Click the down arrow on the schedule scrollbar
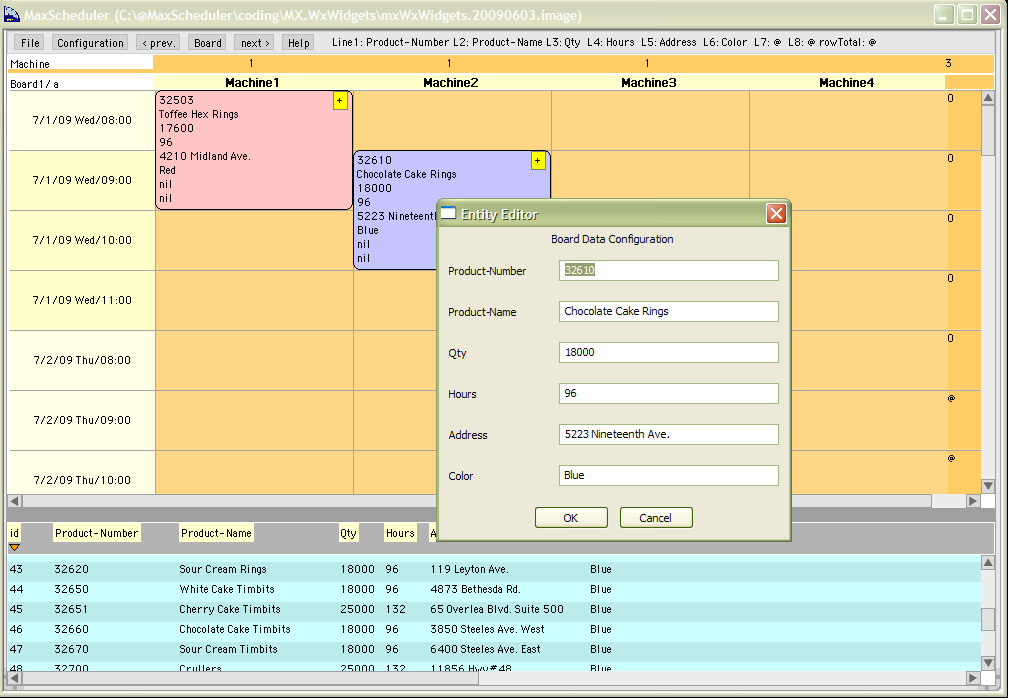This screenshot has width=1012, height=700. coord(988,486)
